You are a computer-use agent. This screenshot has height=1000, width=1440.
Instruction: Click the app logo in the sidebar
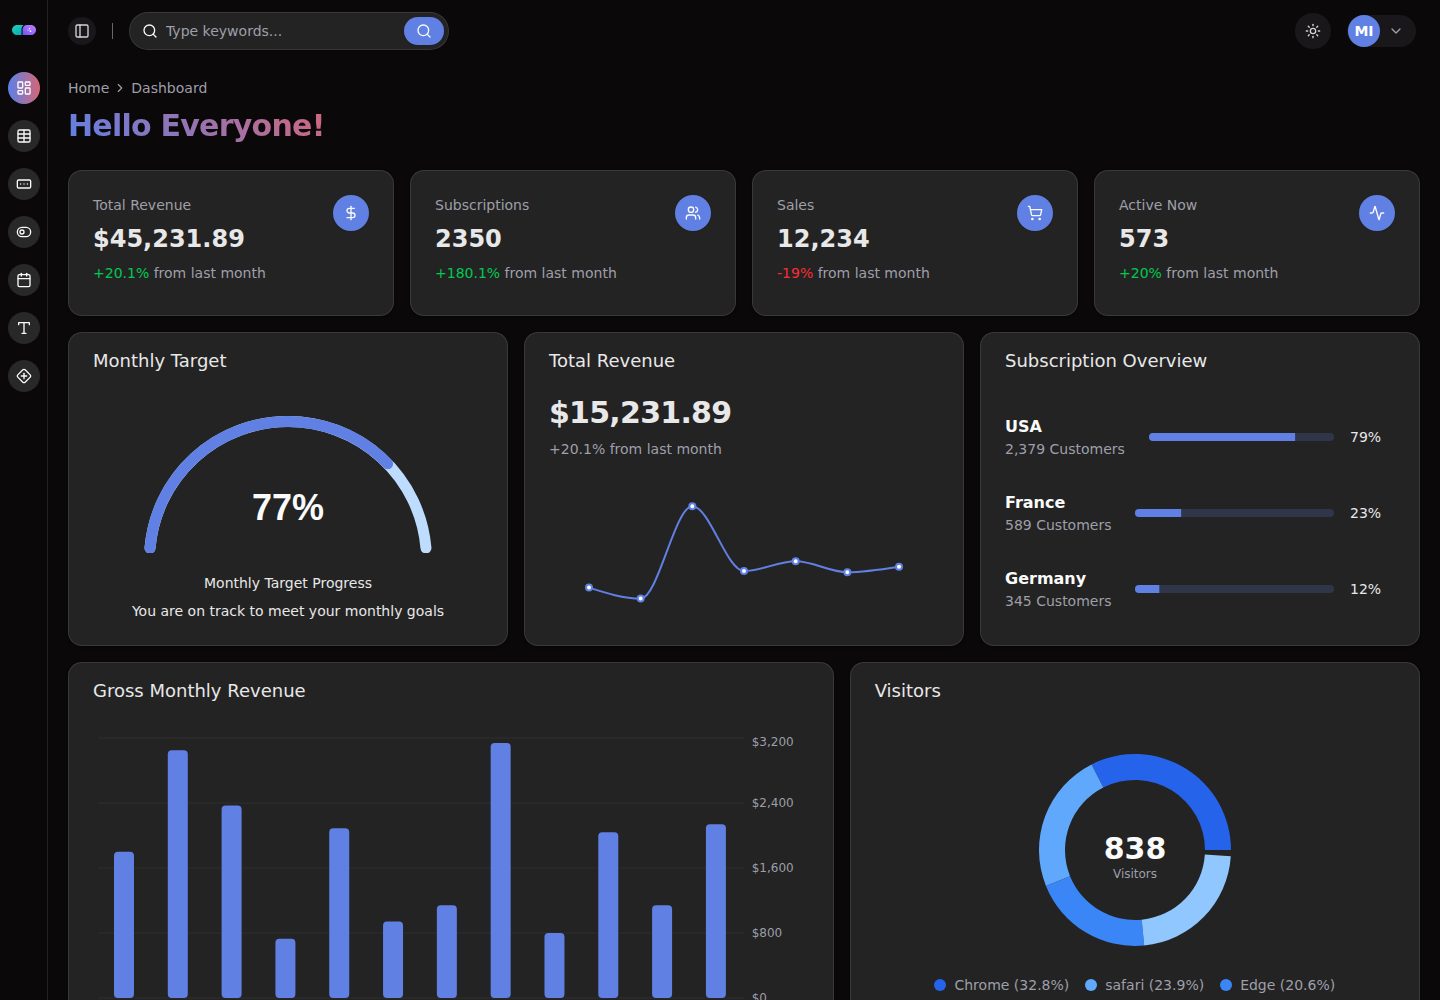(24, 30)
